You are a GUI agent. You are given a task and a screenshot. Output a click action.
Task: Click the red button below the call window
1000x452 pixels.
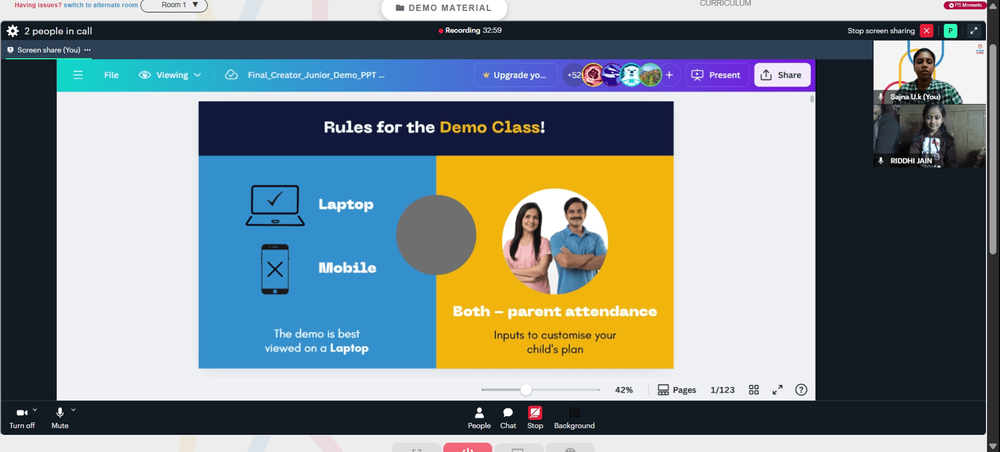click(467, 448)
